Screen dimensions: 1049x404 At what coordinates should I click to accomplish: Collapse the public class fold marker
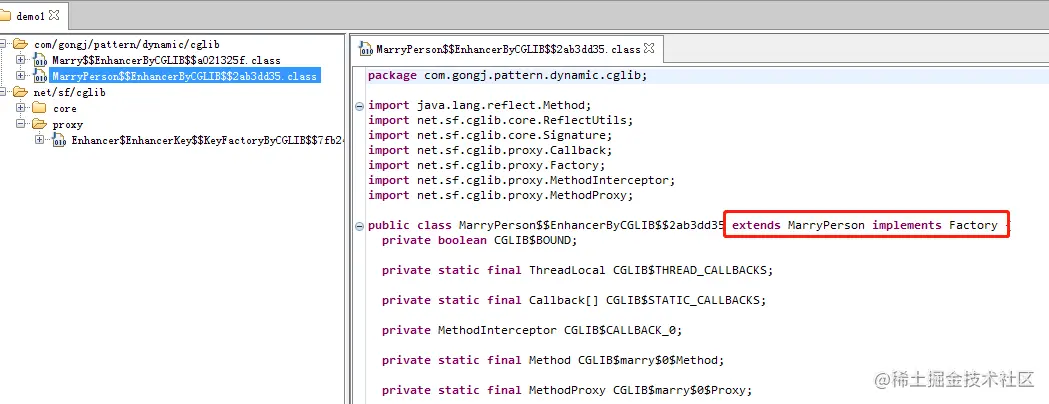tap(359, 225)
